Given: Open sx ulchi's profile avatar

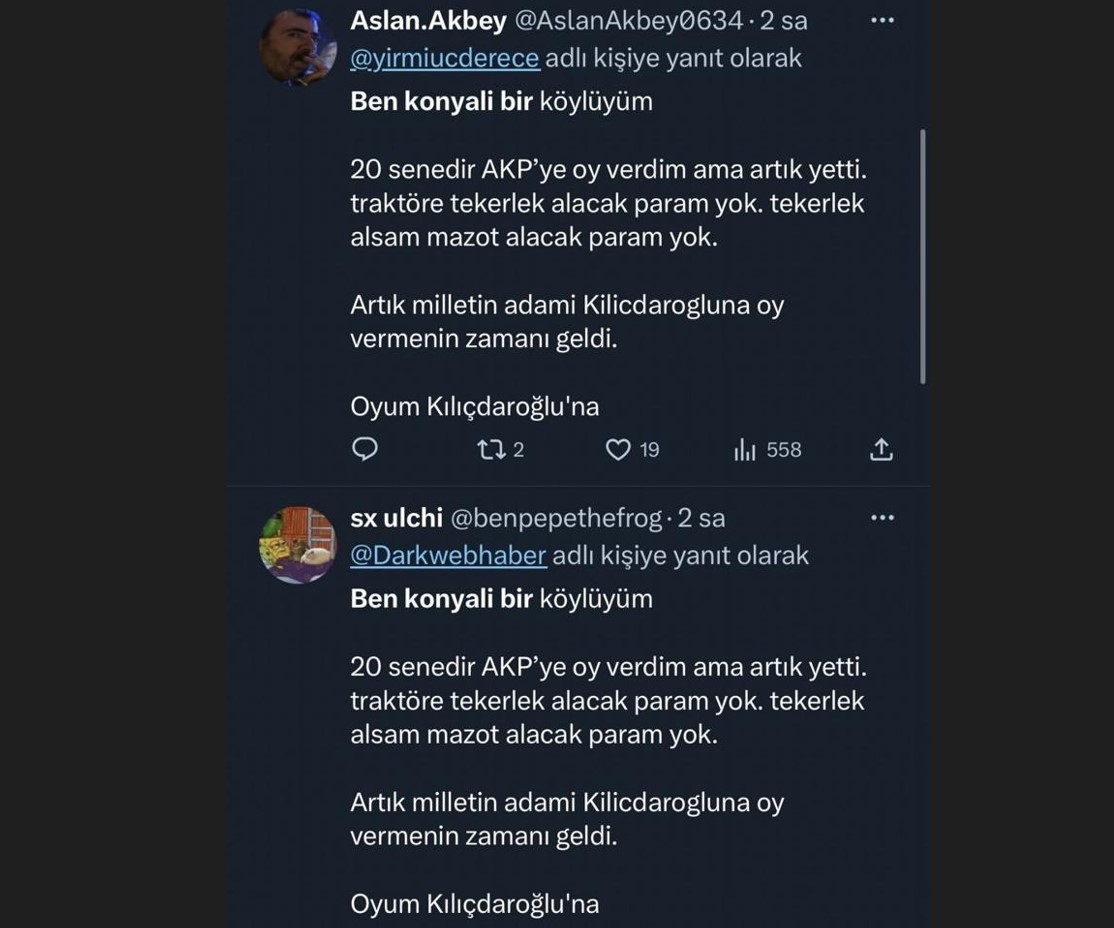Looking at the screenshot, I should pos(297,545).
